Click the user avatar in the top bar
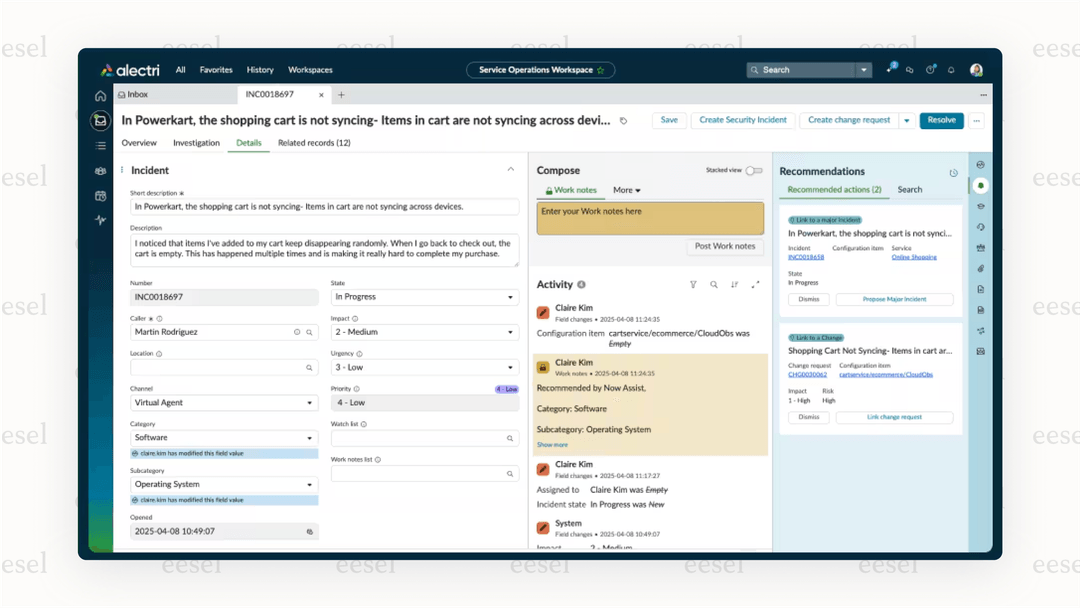The image size is (1080, 608). pyautogui.click(x=977, y=69)
